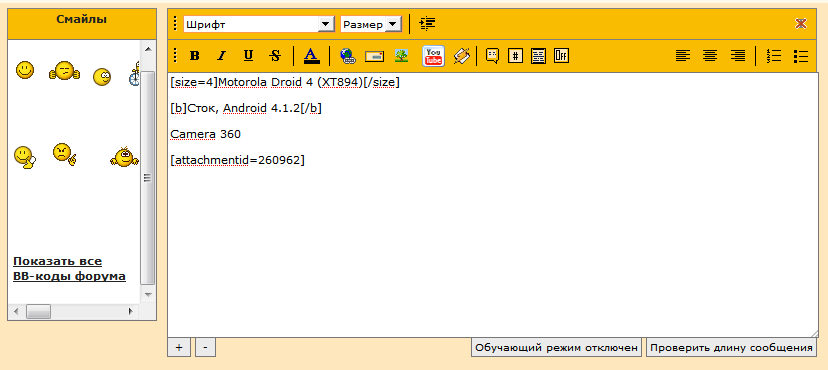Click the Camera 360 text line
Viewport: 828px width, 370px height.
[205, 134]
